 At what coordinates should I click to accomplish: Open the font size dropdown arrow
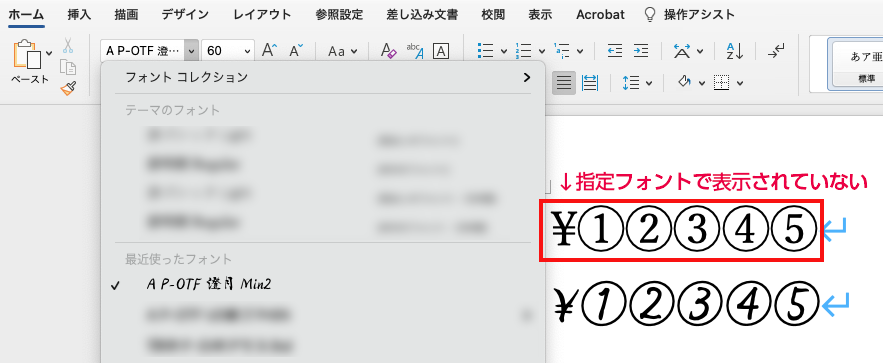tap(247, 51)
